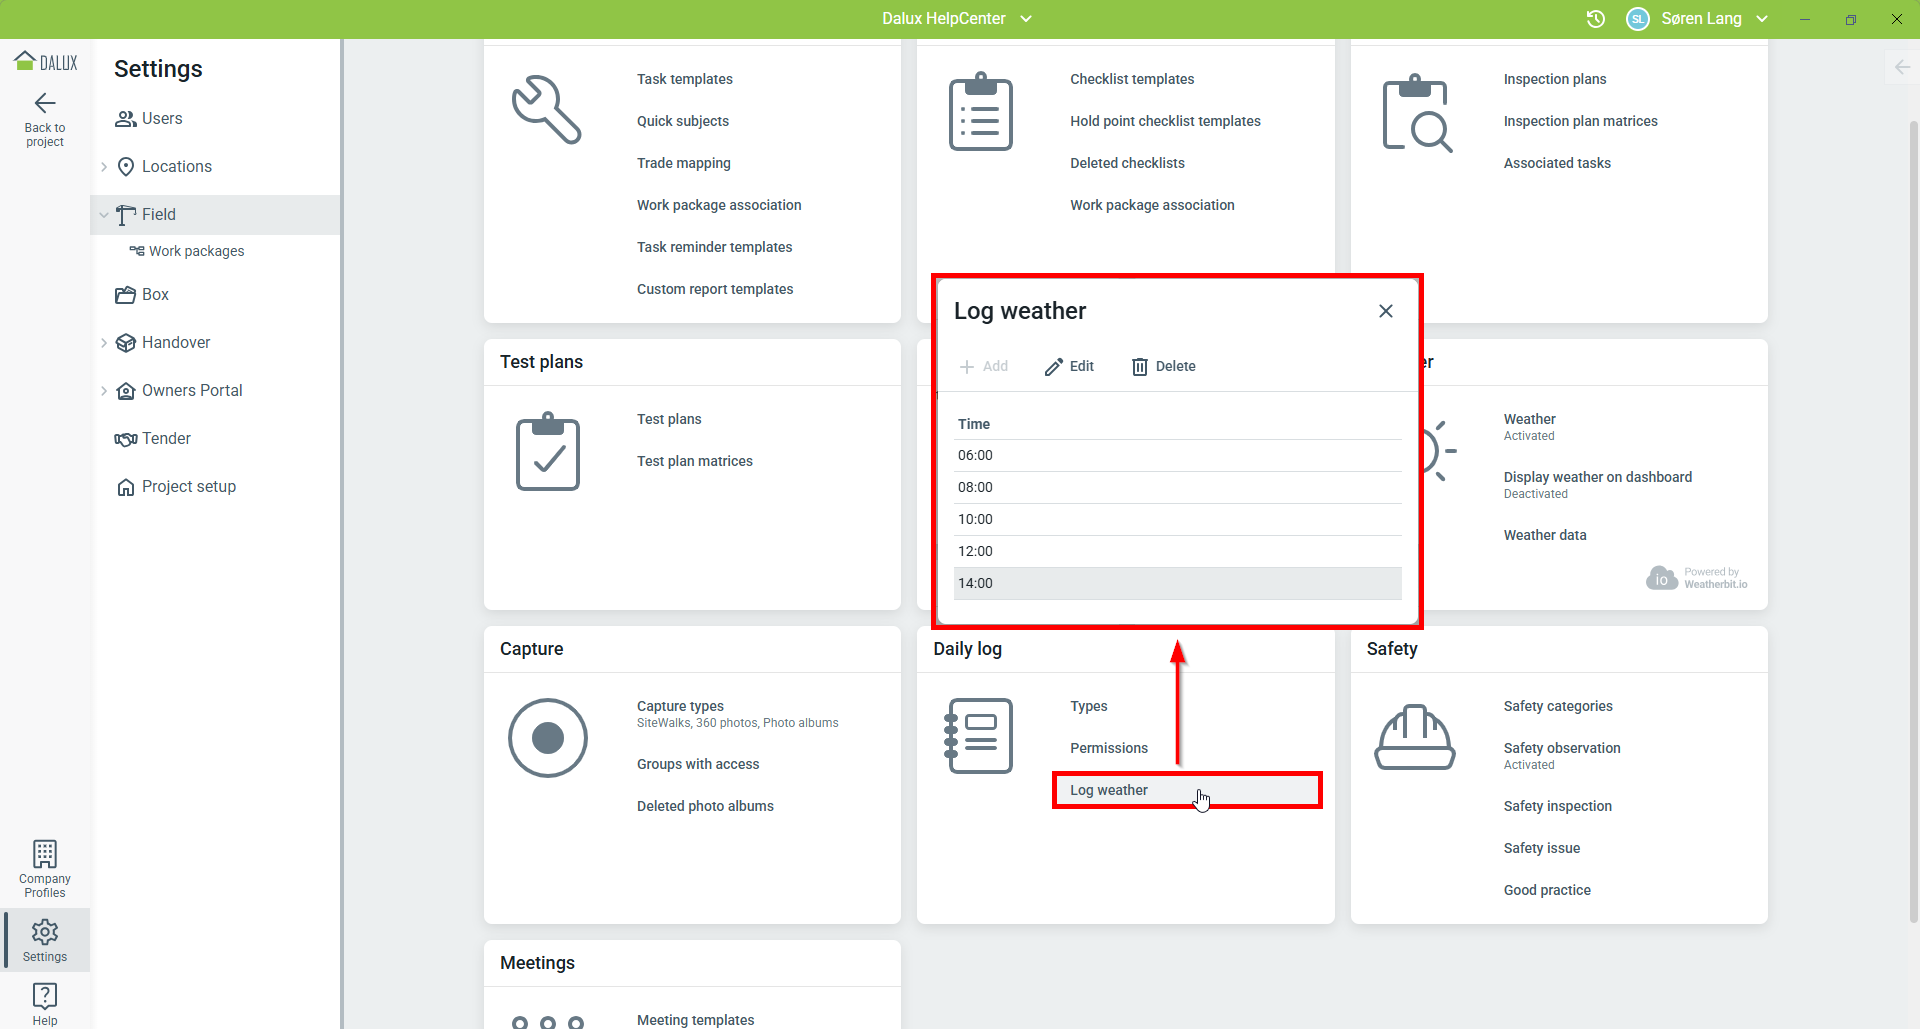
Task: Close the Log weather dialog
Action: point(1385,311)
